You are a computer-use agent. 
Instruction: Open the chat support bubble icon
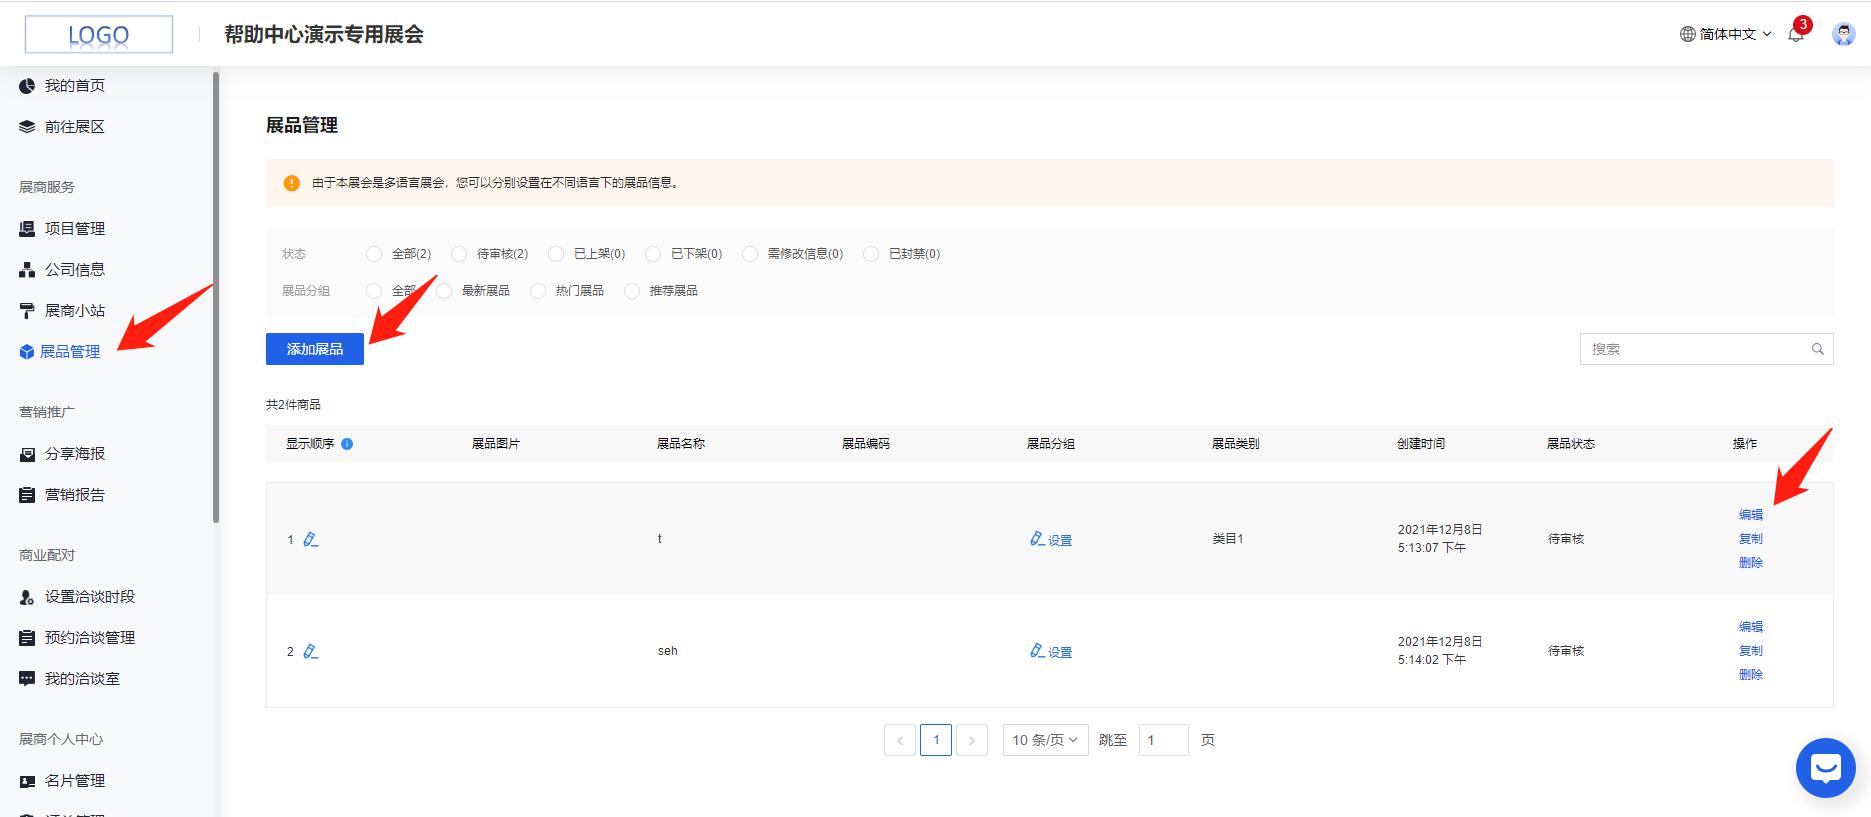[1825, 768]
